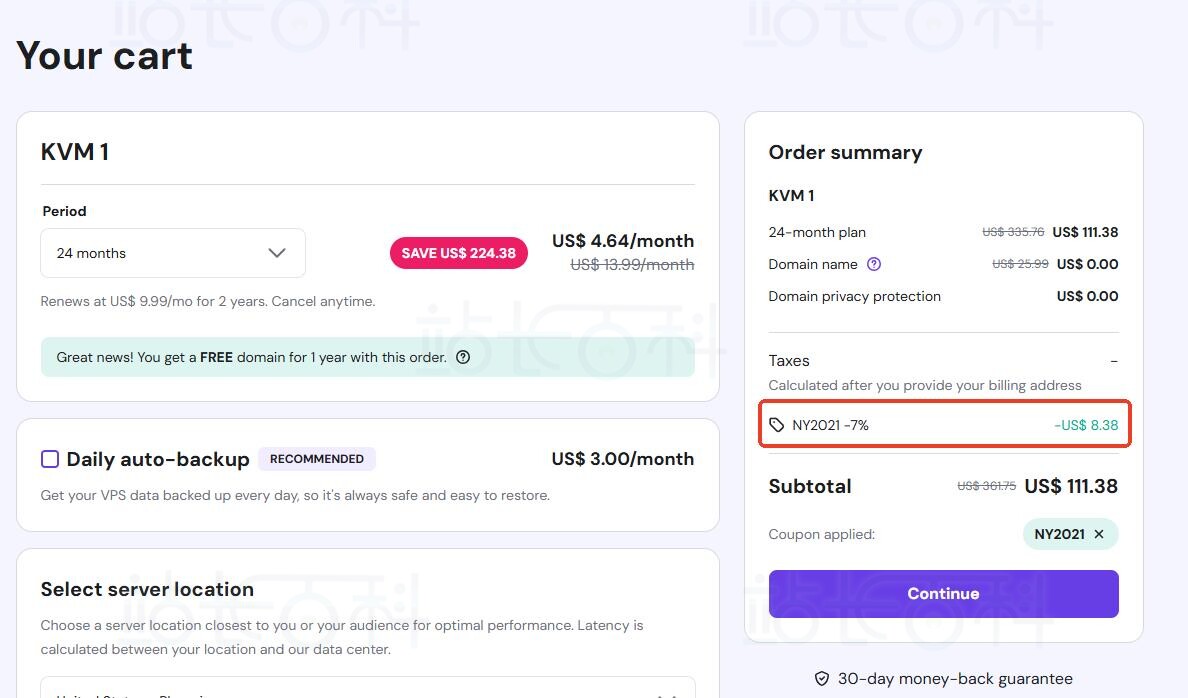Open the server location dropdown at bottom

367,690
